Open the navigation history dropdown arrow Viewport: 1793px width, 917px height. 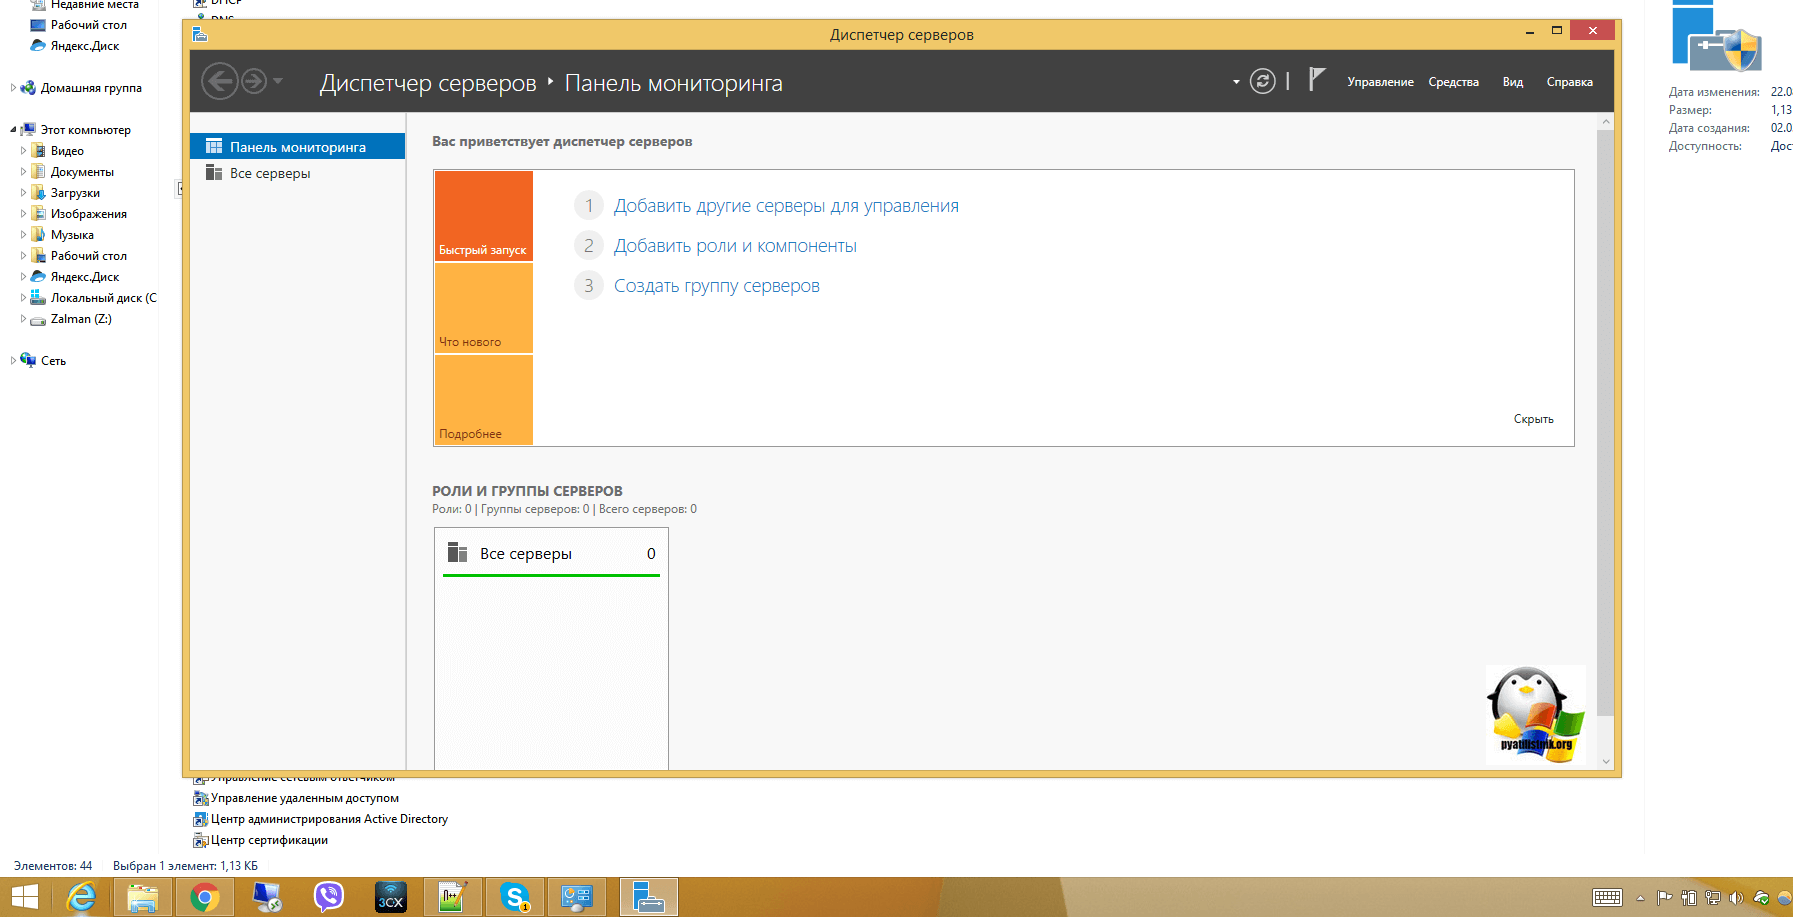[x=278, y=81]
